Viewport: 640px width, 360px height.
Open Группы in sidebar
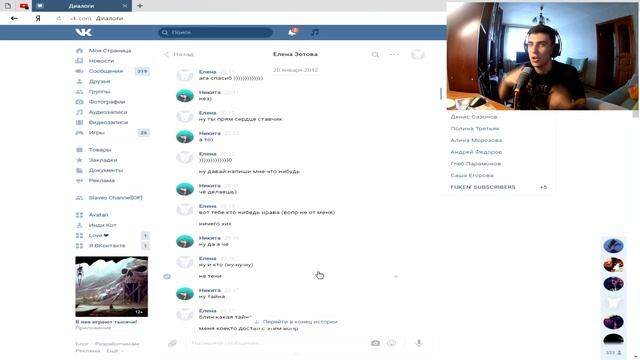click(99, 91)
